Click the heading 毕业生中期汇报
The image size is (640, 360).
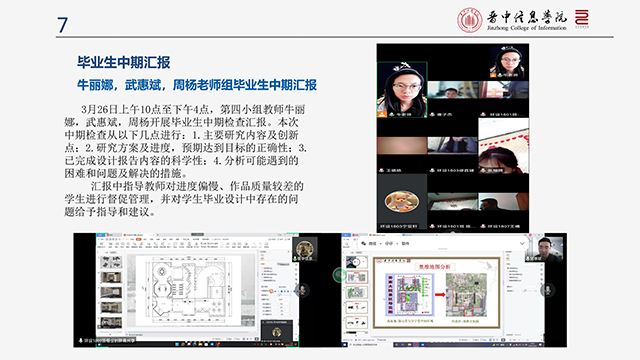123,62
